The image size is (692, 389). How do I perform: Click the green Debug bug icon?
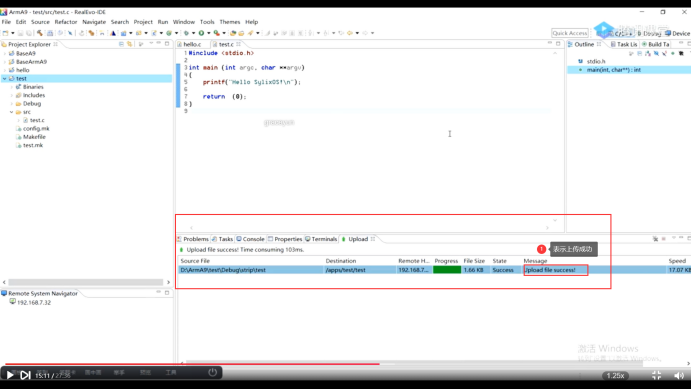[x=186, y=33]
